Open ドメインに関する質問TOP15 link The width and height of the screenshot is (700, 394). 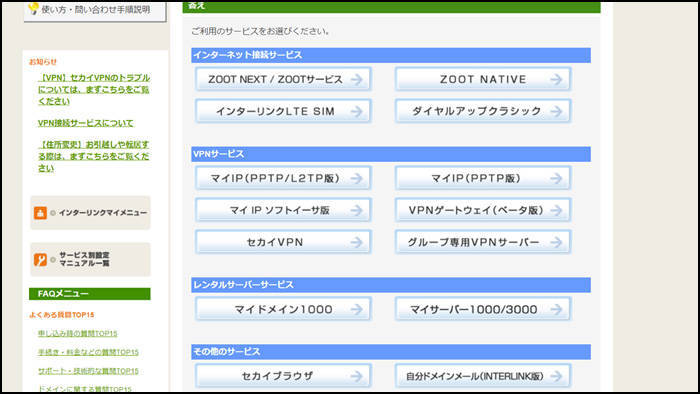84,389
